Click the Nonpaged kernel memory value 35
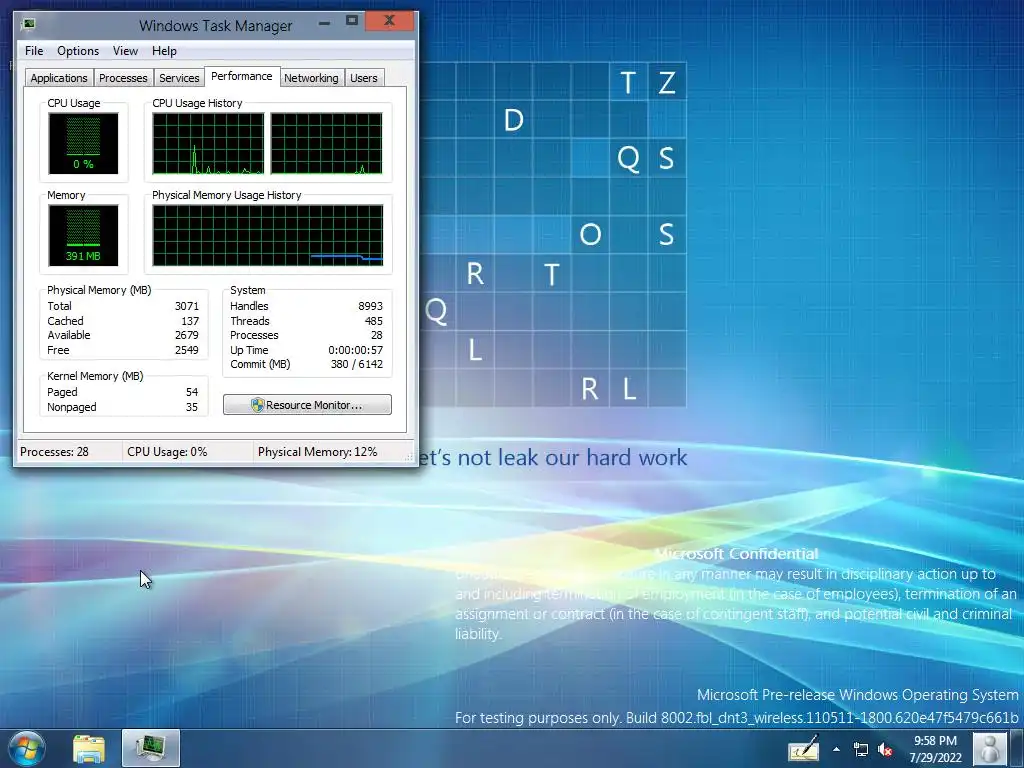Viewport: 1024px width, 768px height. (191, 407)
